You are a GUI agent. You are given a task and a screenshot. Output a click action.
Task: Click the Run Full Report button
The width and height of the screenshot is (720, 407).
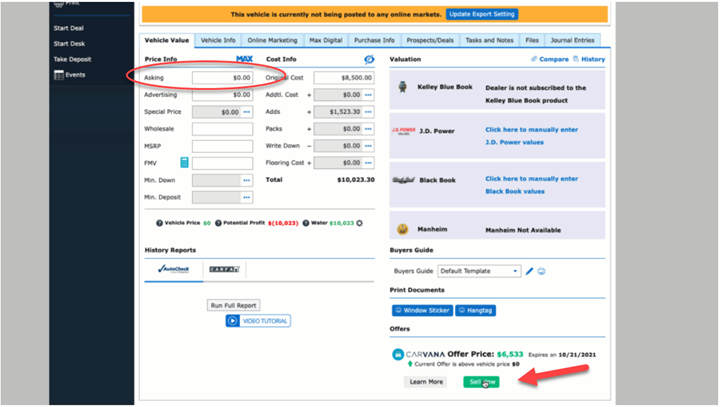(233, 305)
